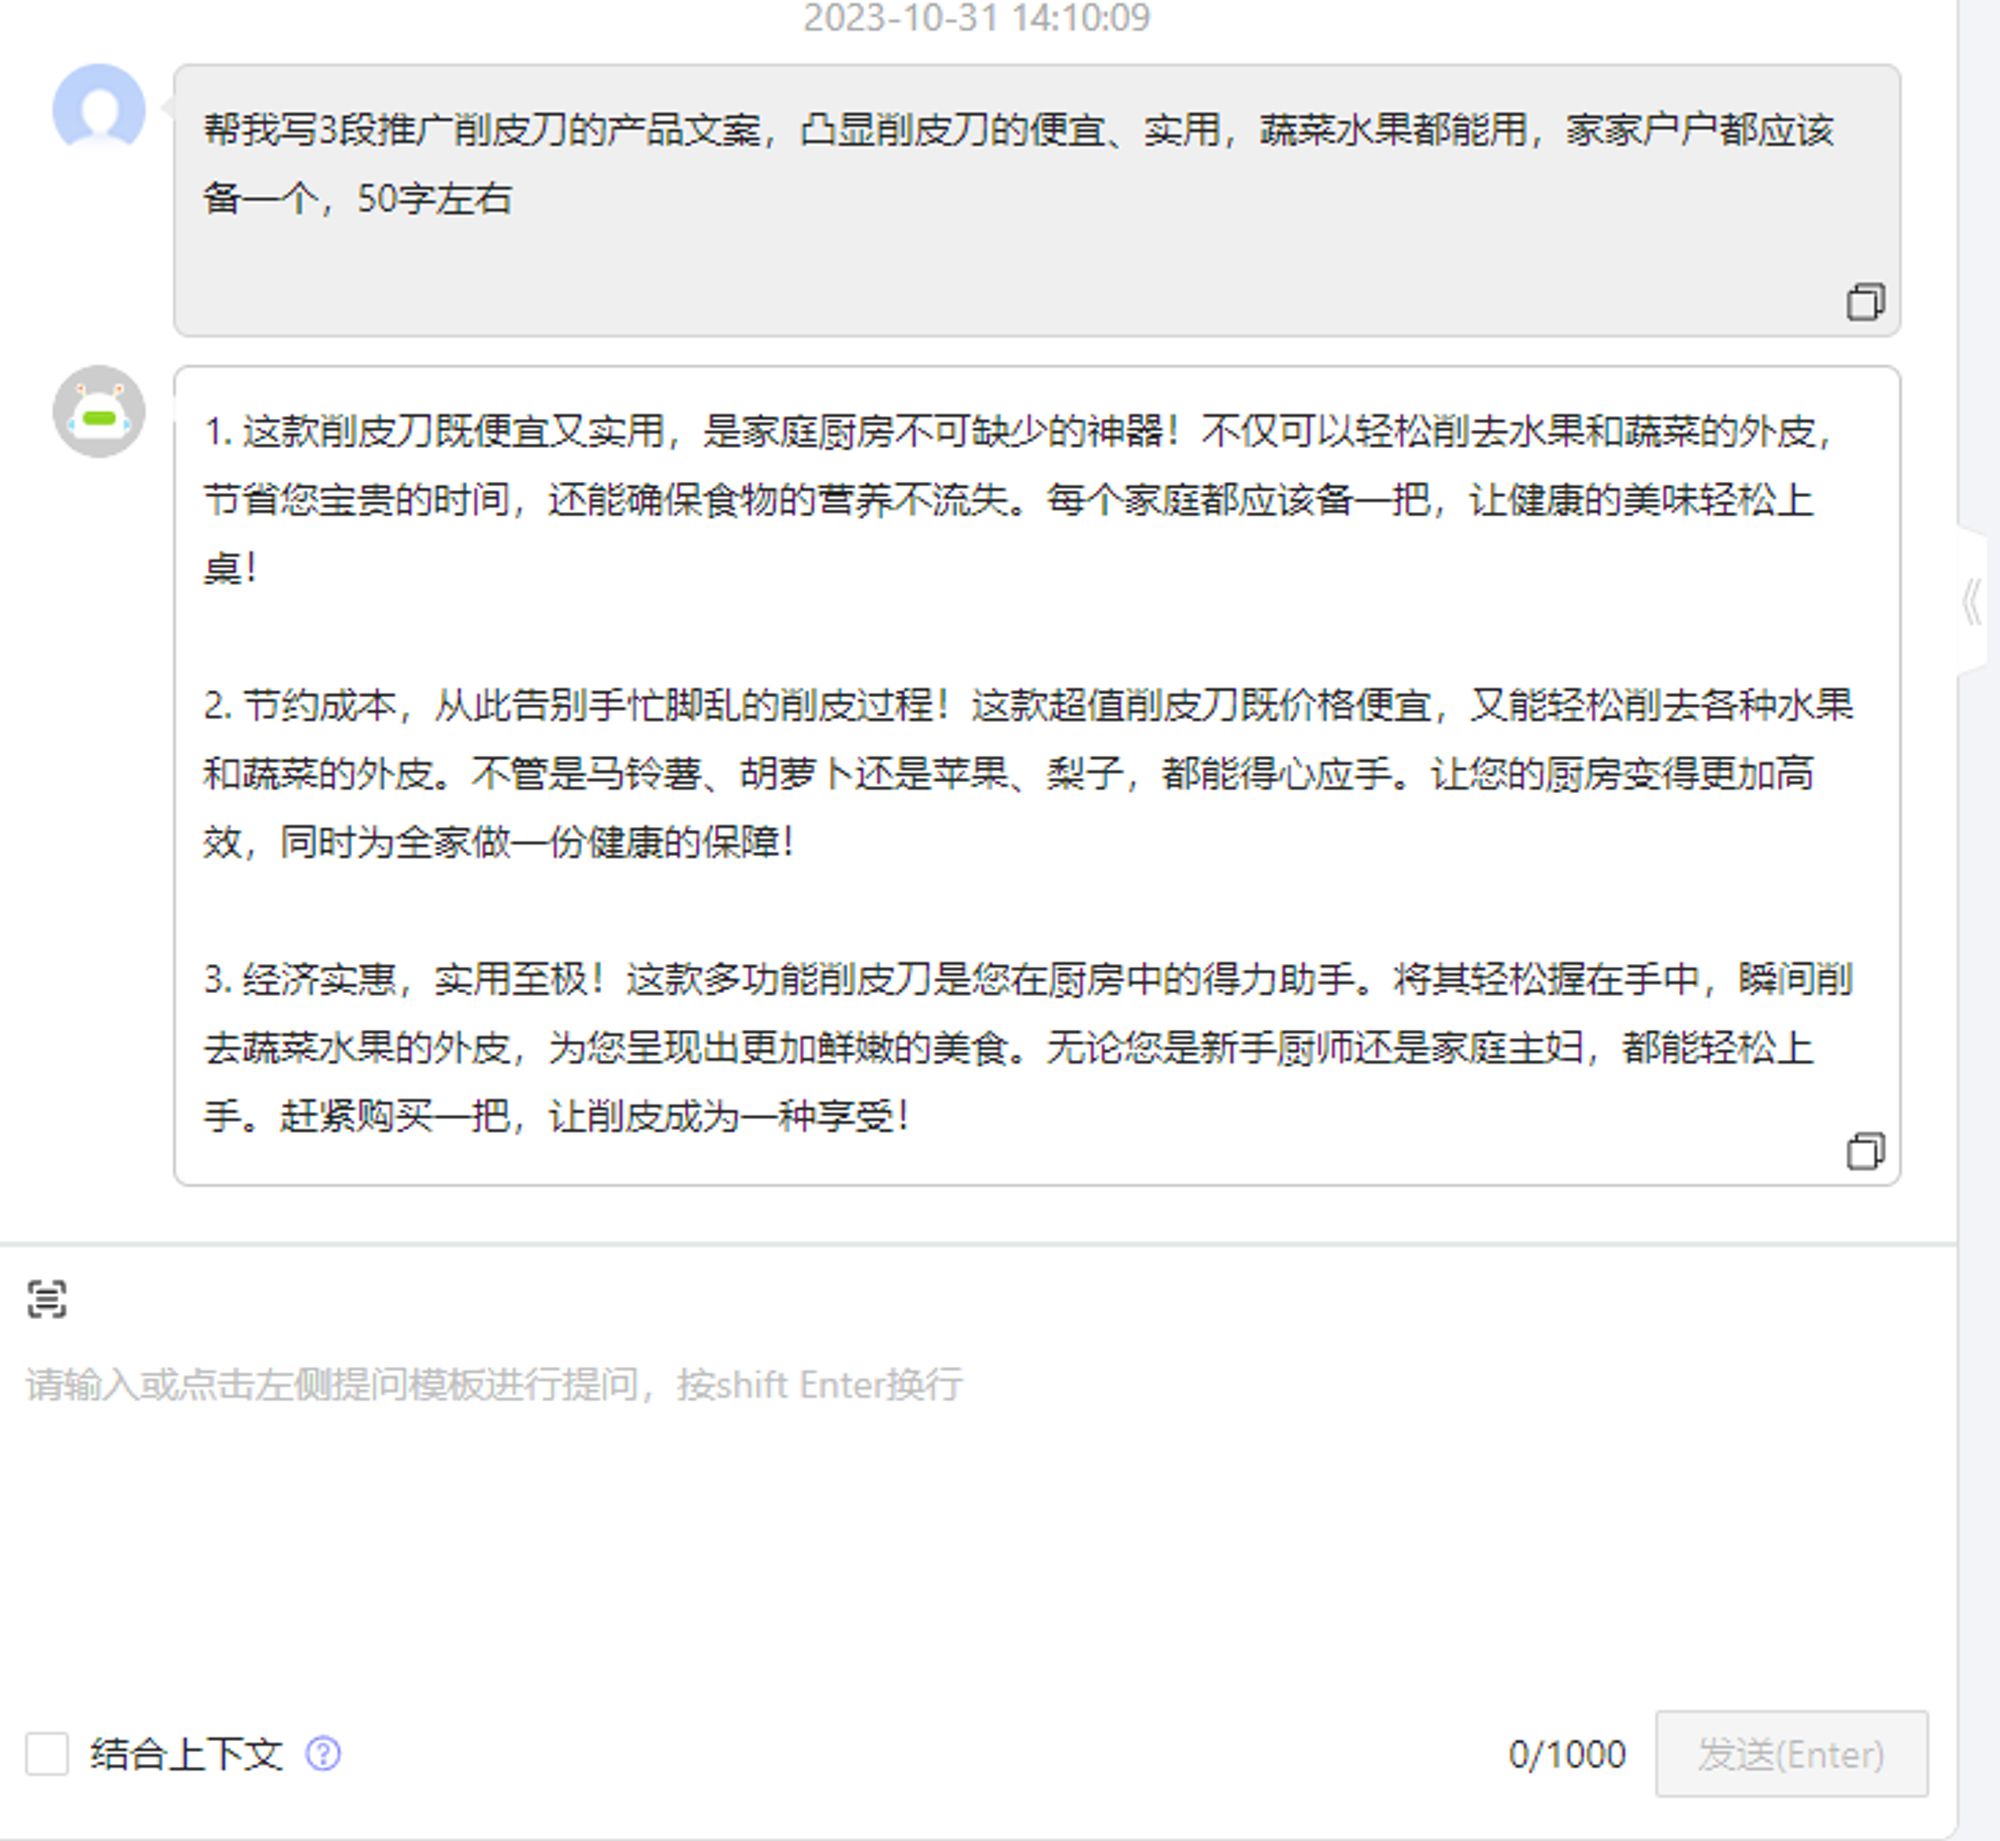Open the prompt template icon above input

47,1299
